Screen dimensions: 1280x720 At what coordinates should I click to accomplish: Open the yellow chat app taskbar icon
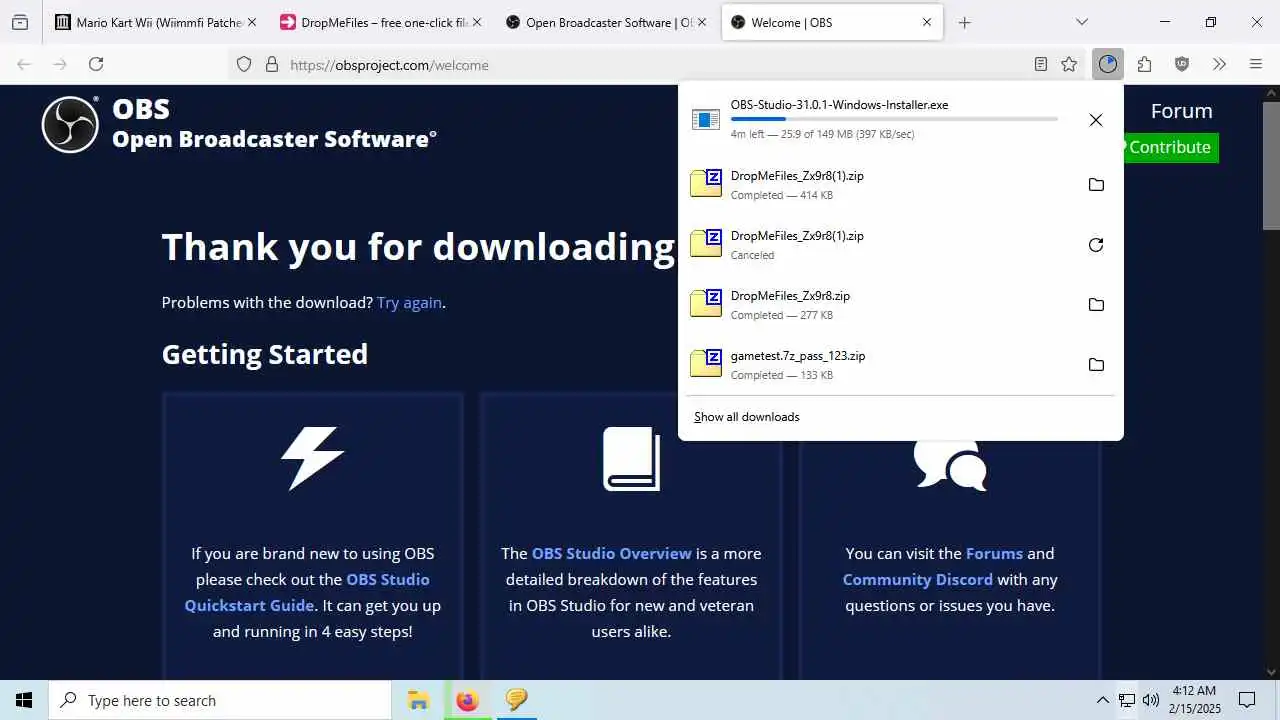point(516,700)
